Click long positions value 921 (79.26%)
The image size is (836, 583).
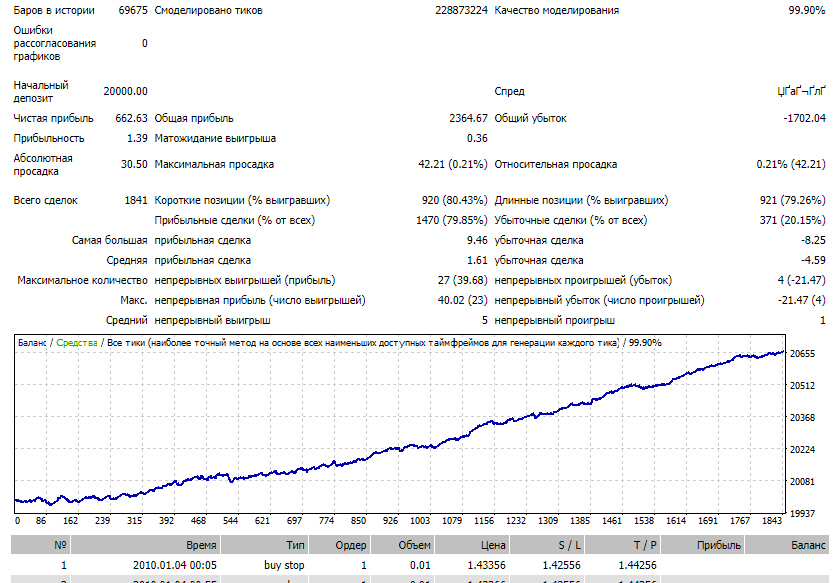click(792, 200)
